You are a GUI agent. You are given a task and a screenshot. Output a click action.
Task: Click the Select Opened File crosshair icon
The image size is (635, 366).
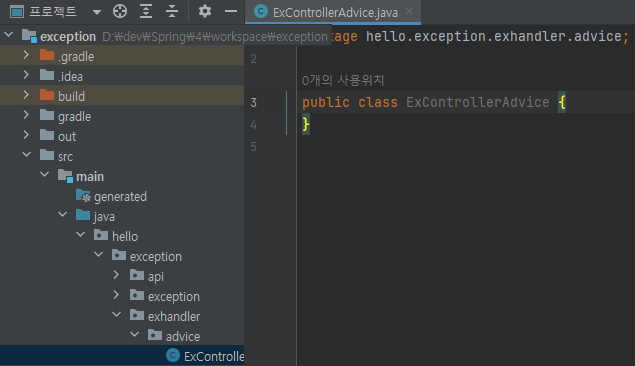click(x=120, y=11)
